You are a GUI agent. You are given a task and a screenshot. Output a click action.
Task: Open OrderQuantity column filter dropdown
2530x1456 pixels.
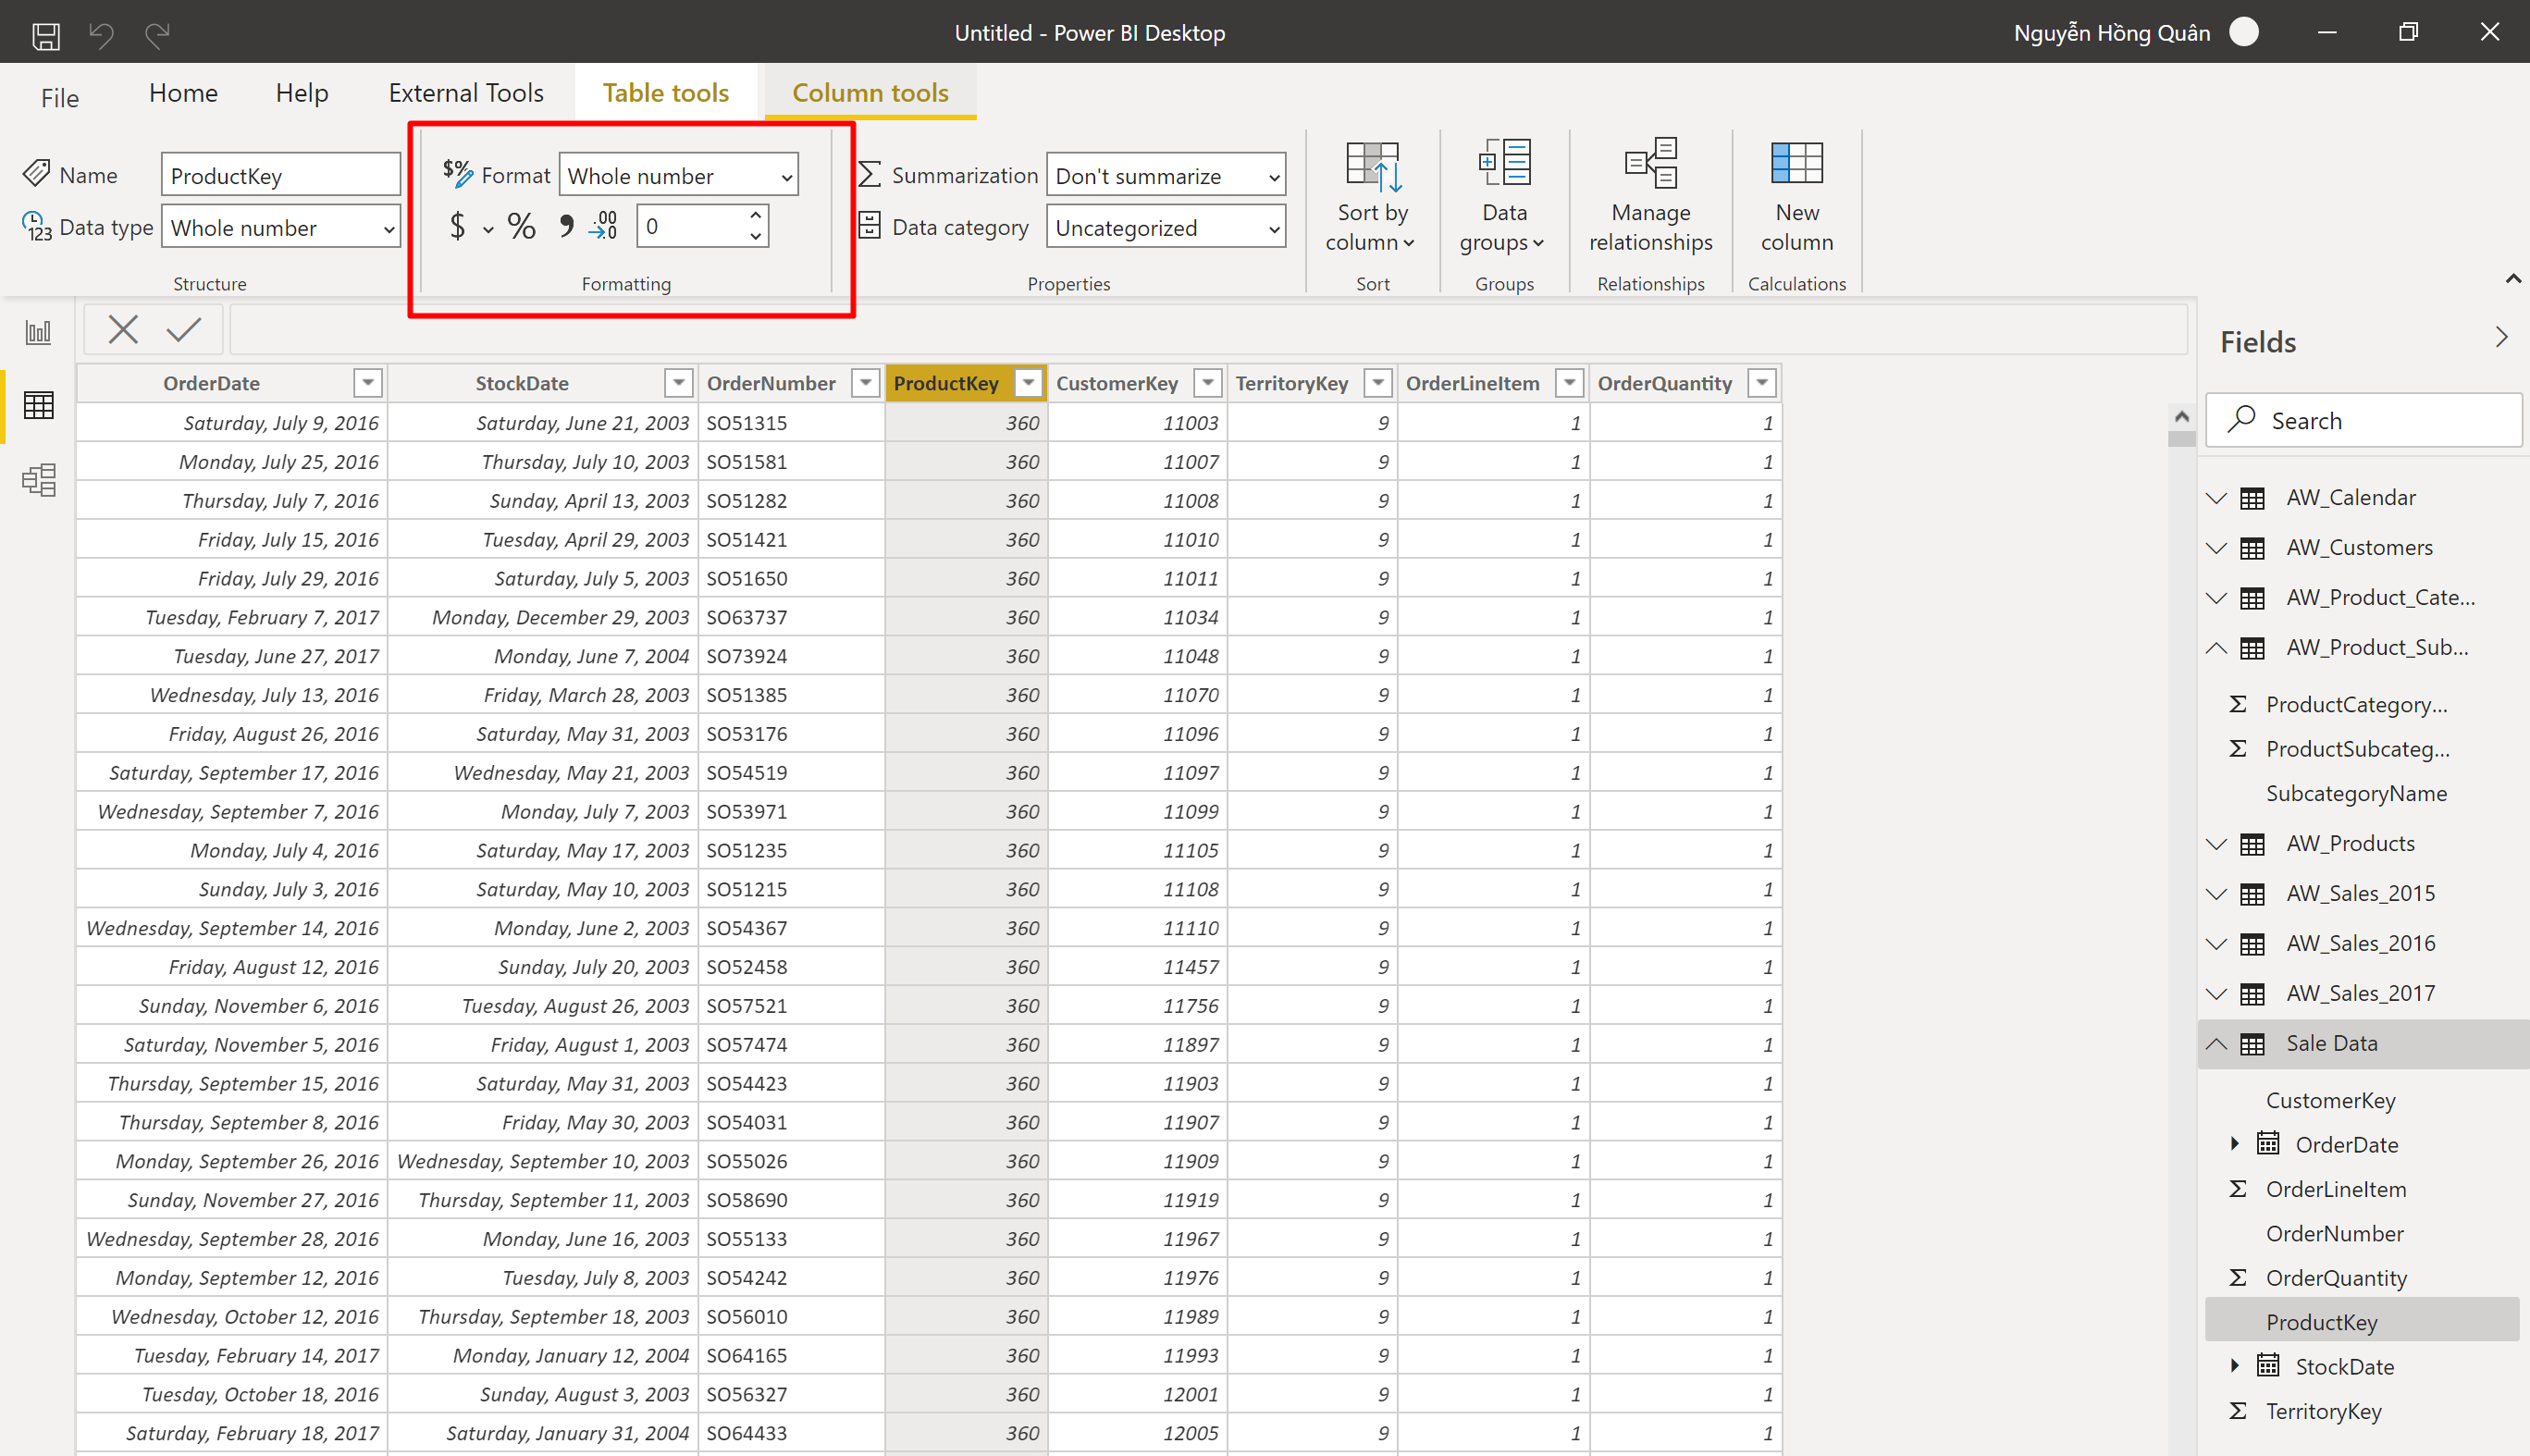click(x=1762, y=383)
